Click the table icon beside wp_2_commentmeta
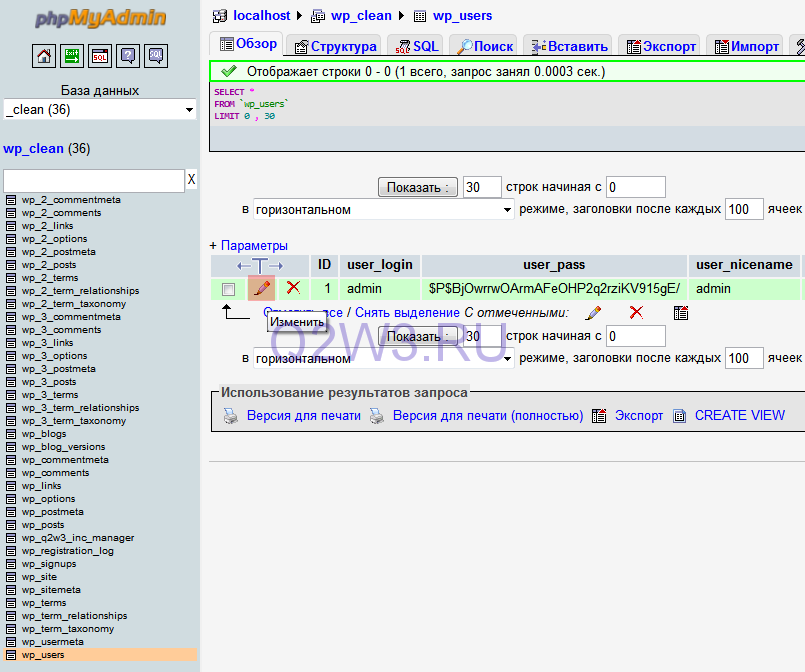805x672 pixels. point(11,200)
